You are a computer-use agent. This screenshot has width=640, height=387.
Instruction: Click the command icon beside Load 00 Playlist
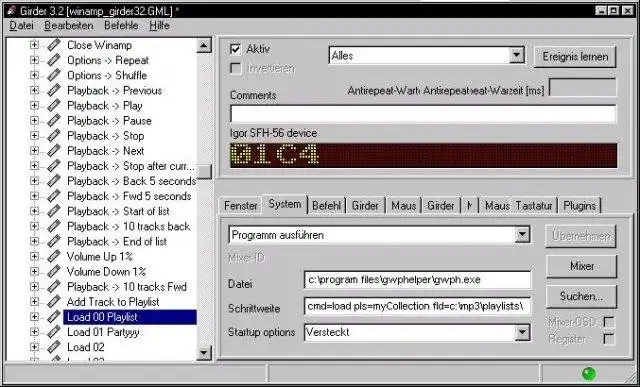pos(54,317)
